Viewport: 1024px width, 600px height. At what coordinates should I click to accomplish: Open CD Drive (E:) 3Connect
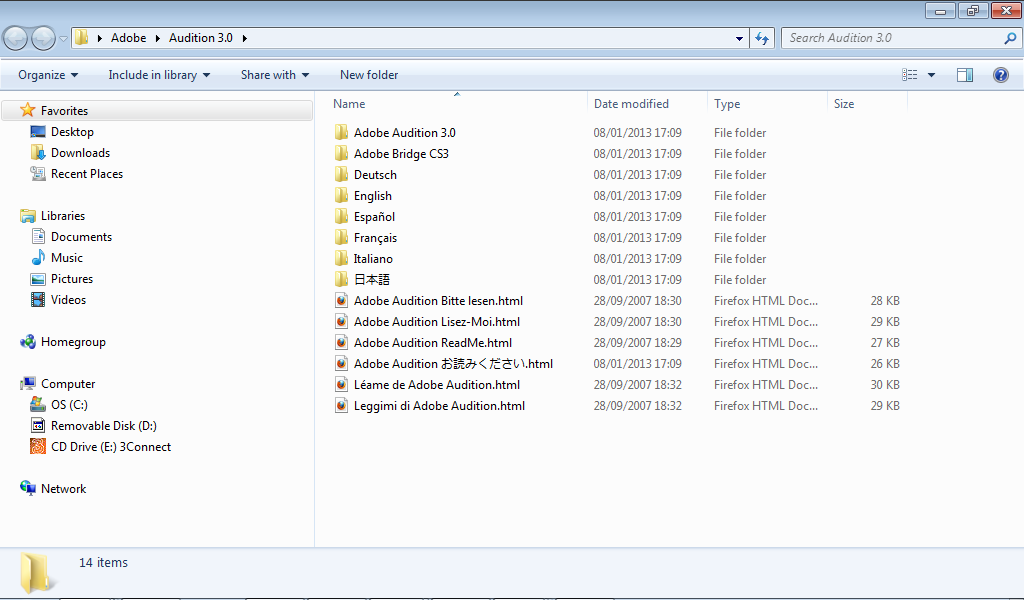tap(111, 447)
